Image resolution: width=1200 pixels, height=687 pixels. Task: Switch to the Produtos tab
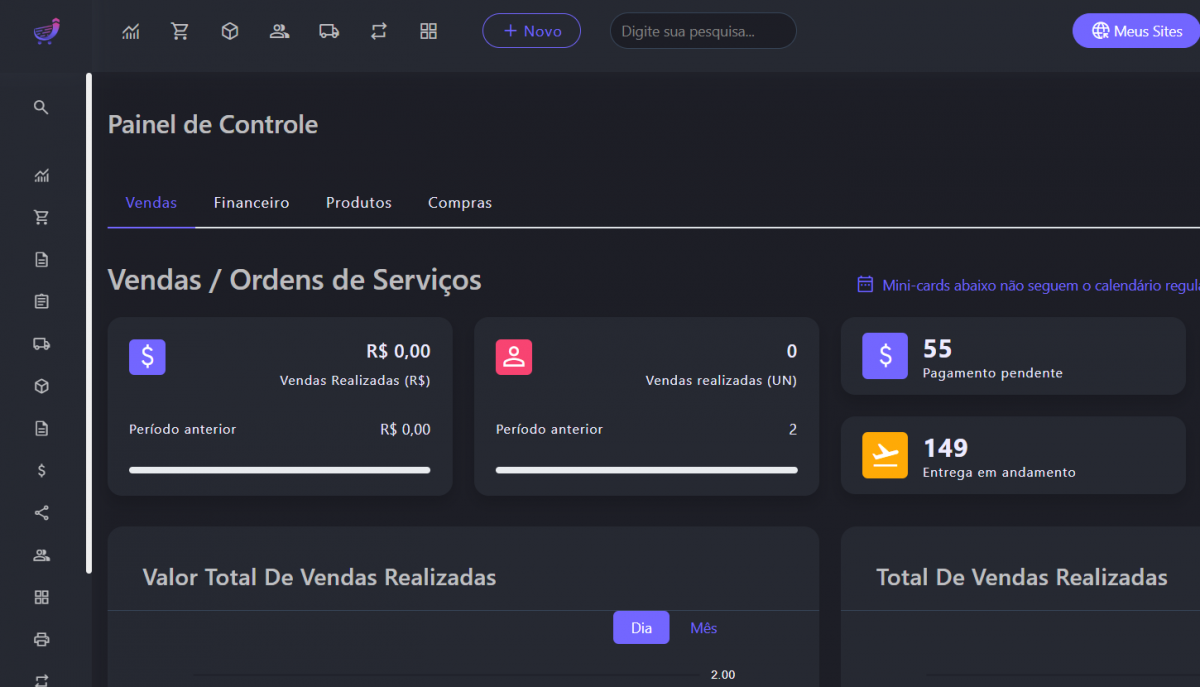[x=359, y=203]
